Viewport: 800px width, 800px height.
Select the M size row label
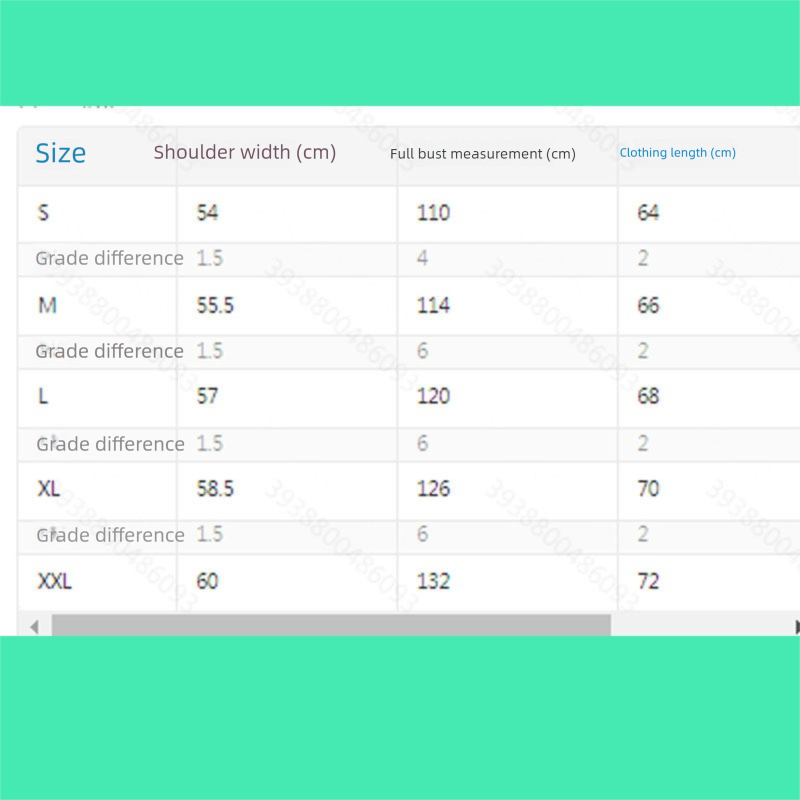[47, 305]
